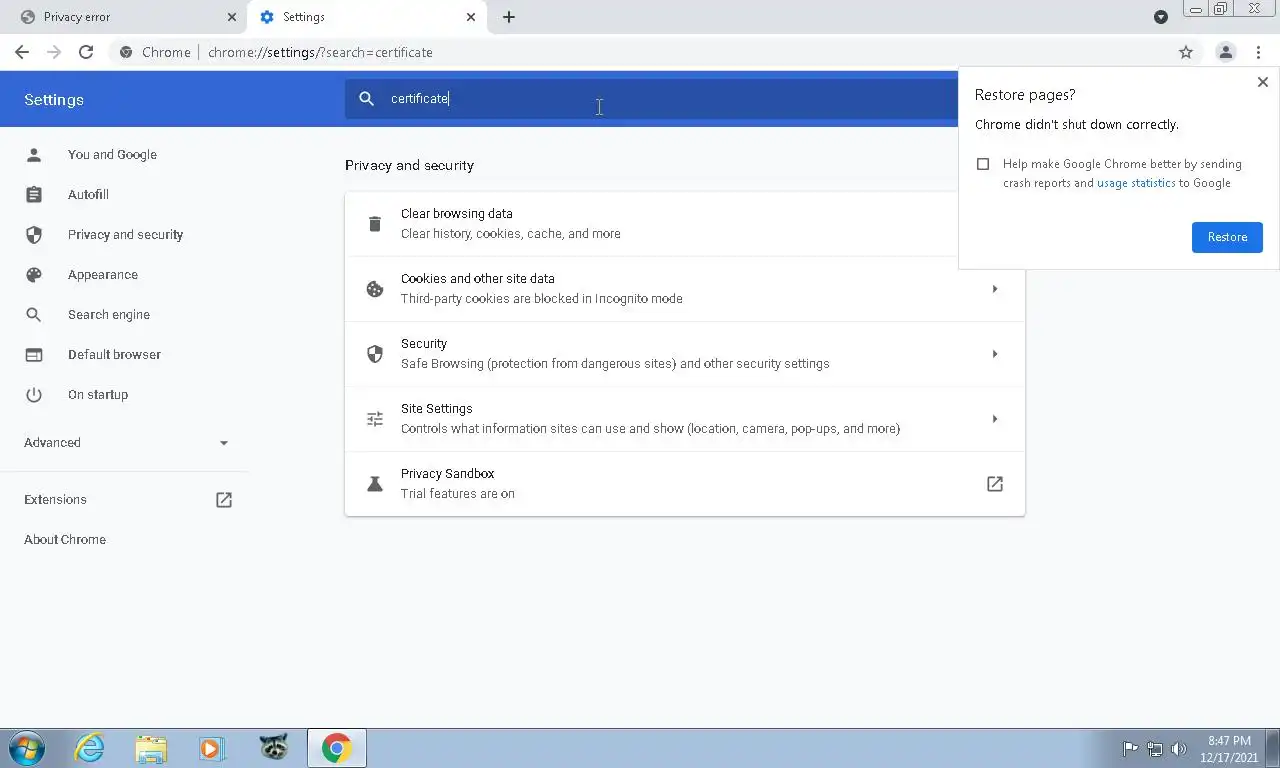1280x768 pixels.
Task: Close the Restore pages popup
Action: point(1262,82)
